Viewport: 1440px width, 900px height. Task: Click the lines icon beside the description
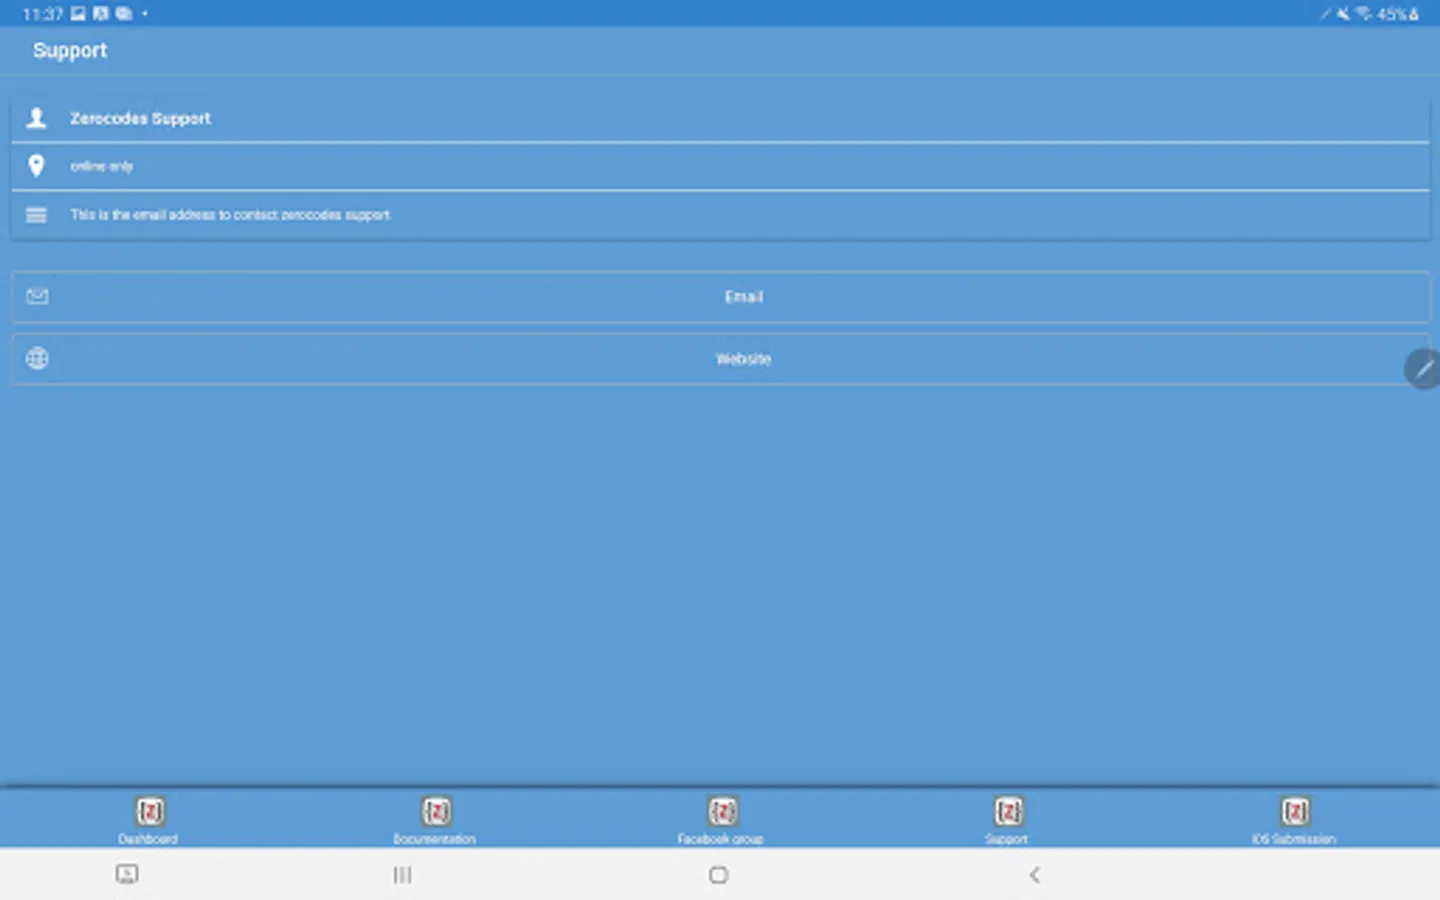click(x=37, y=215)
